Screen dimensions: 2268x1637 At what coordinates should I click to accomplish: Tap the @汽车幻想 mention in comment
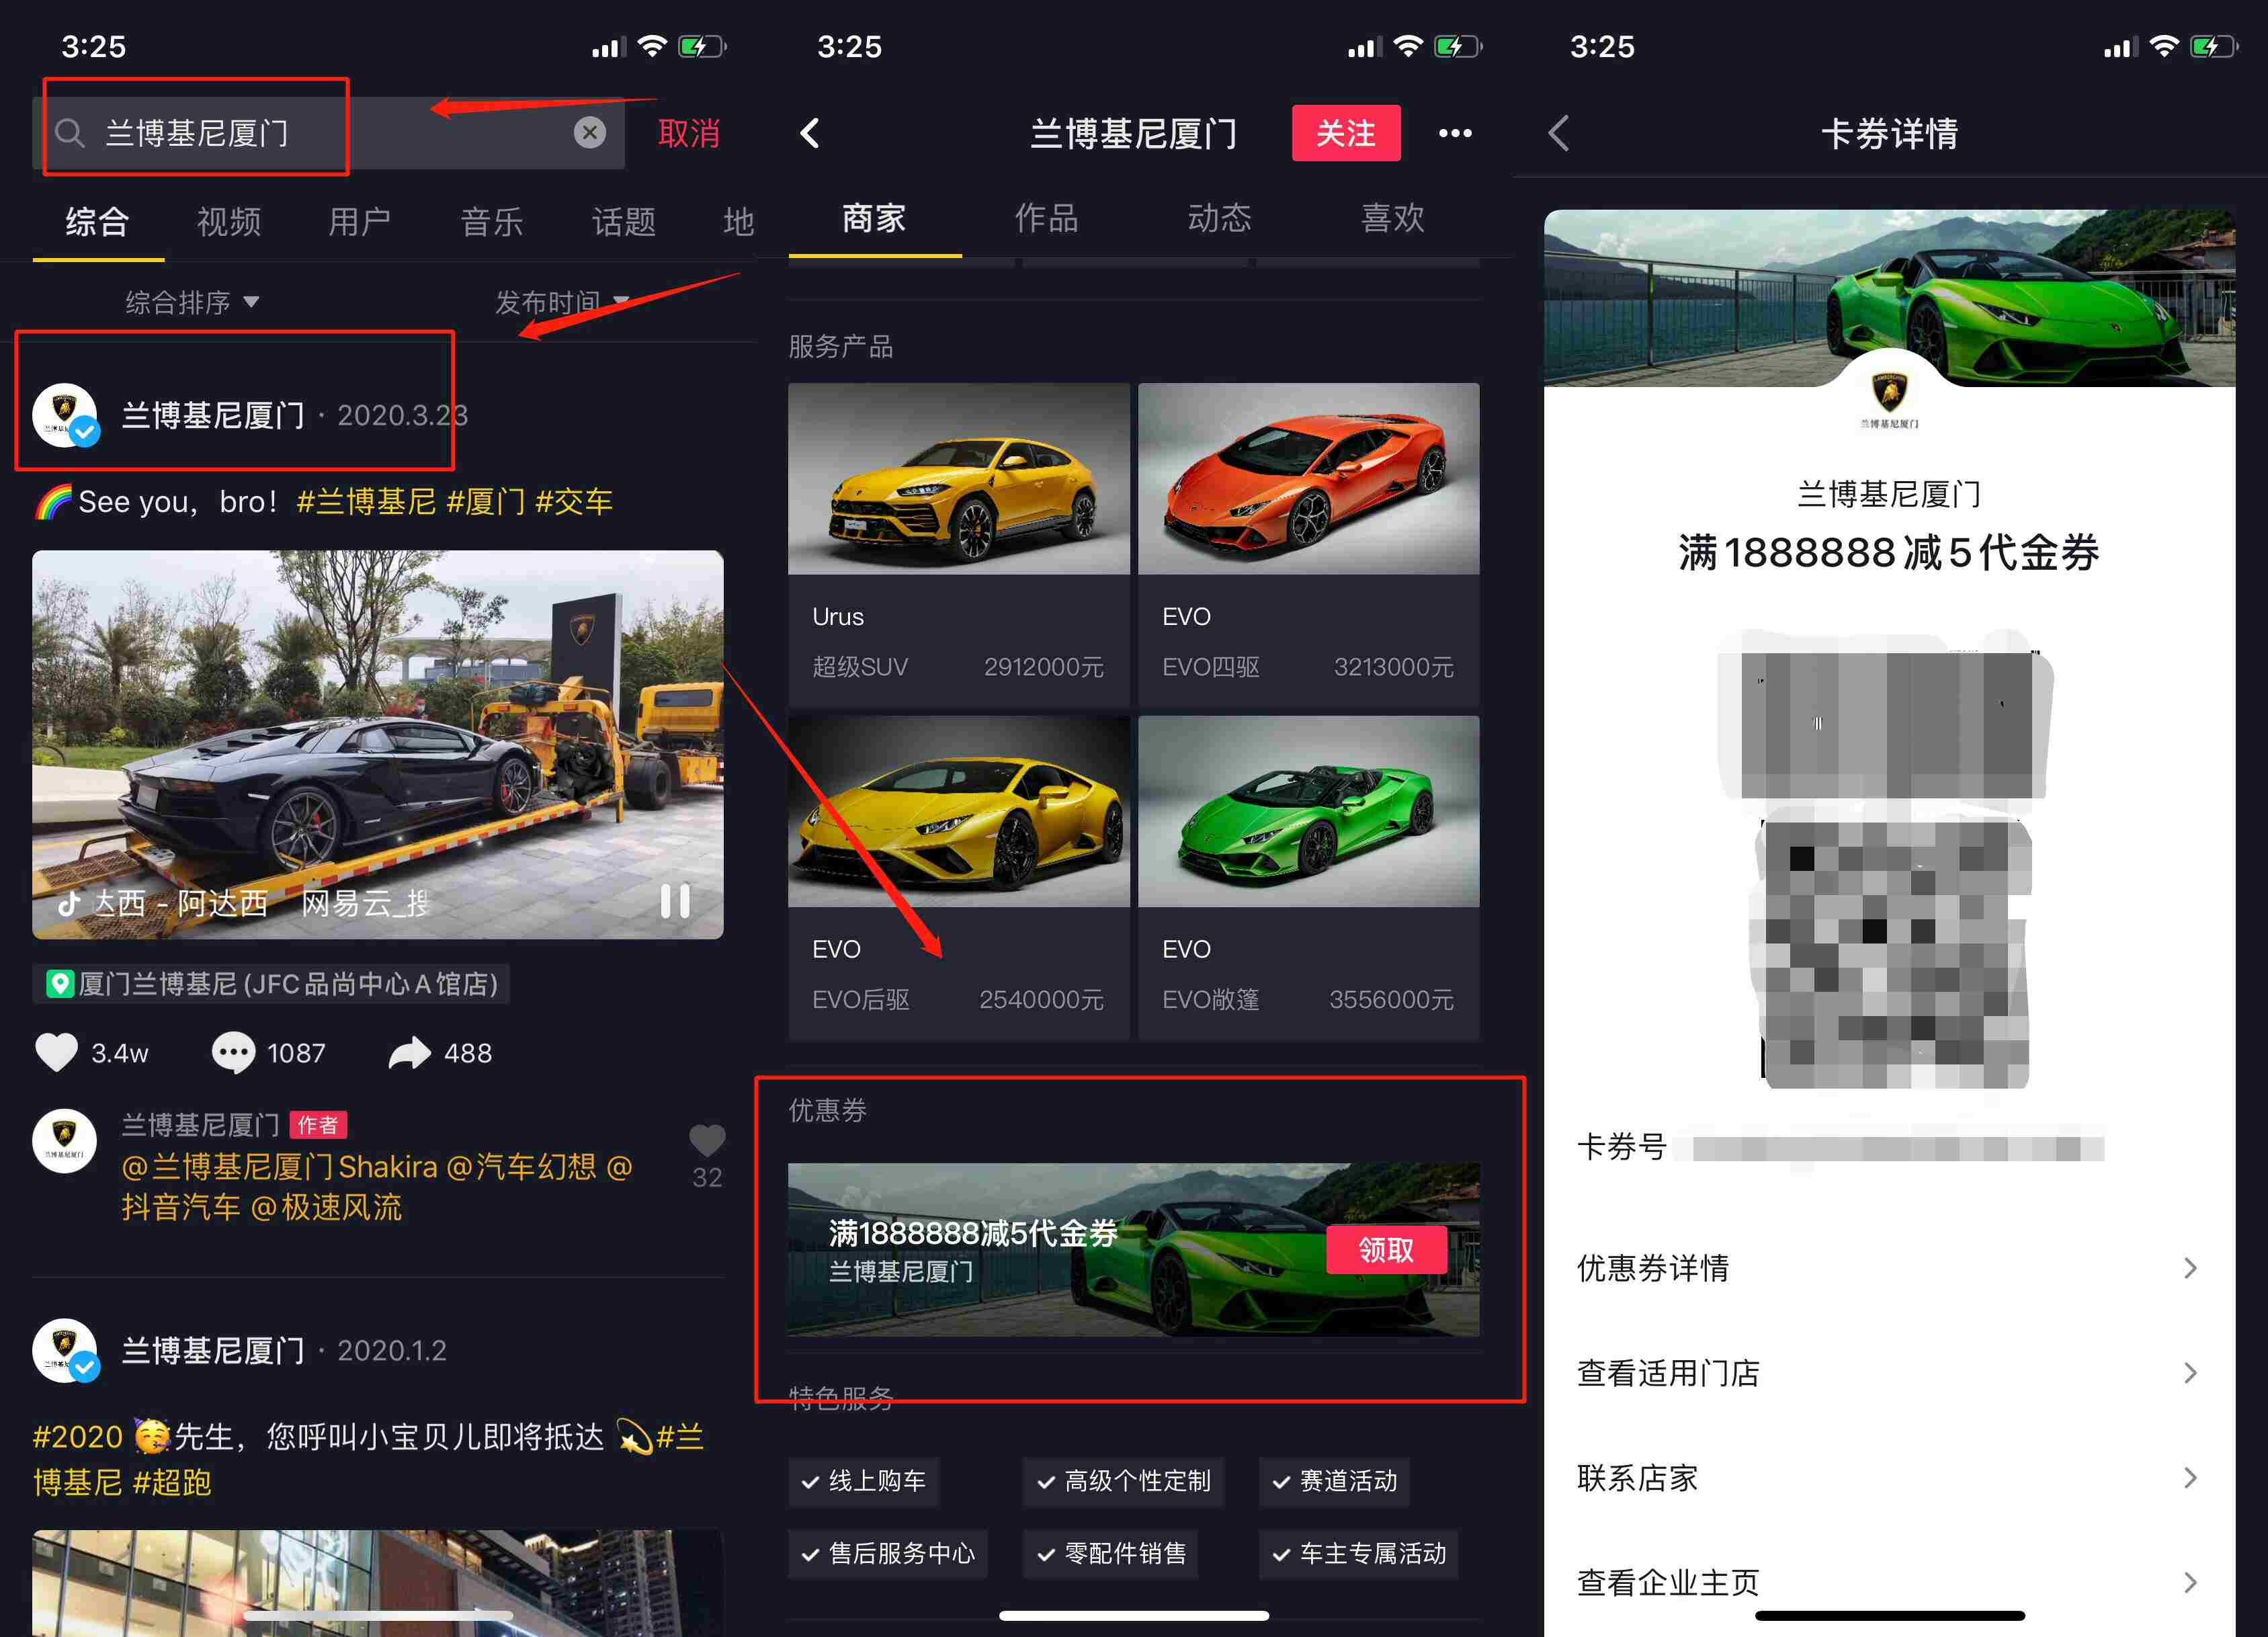(521, 1167)
